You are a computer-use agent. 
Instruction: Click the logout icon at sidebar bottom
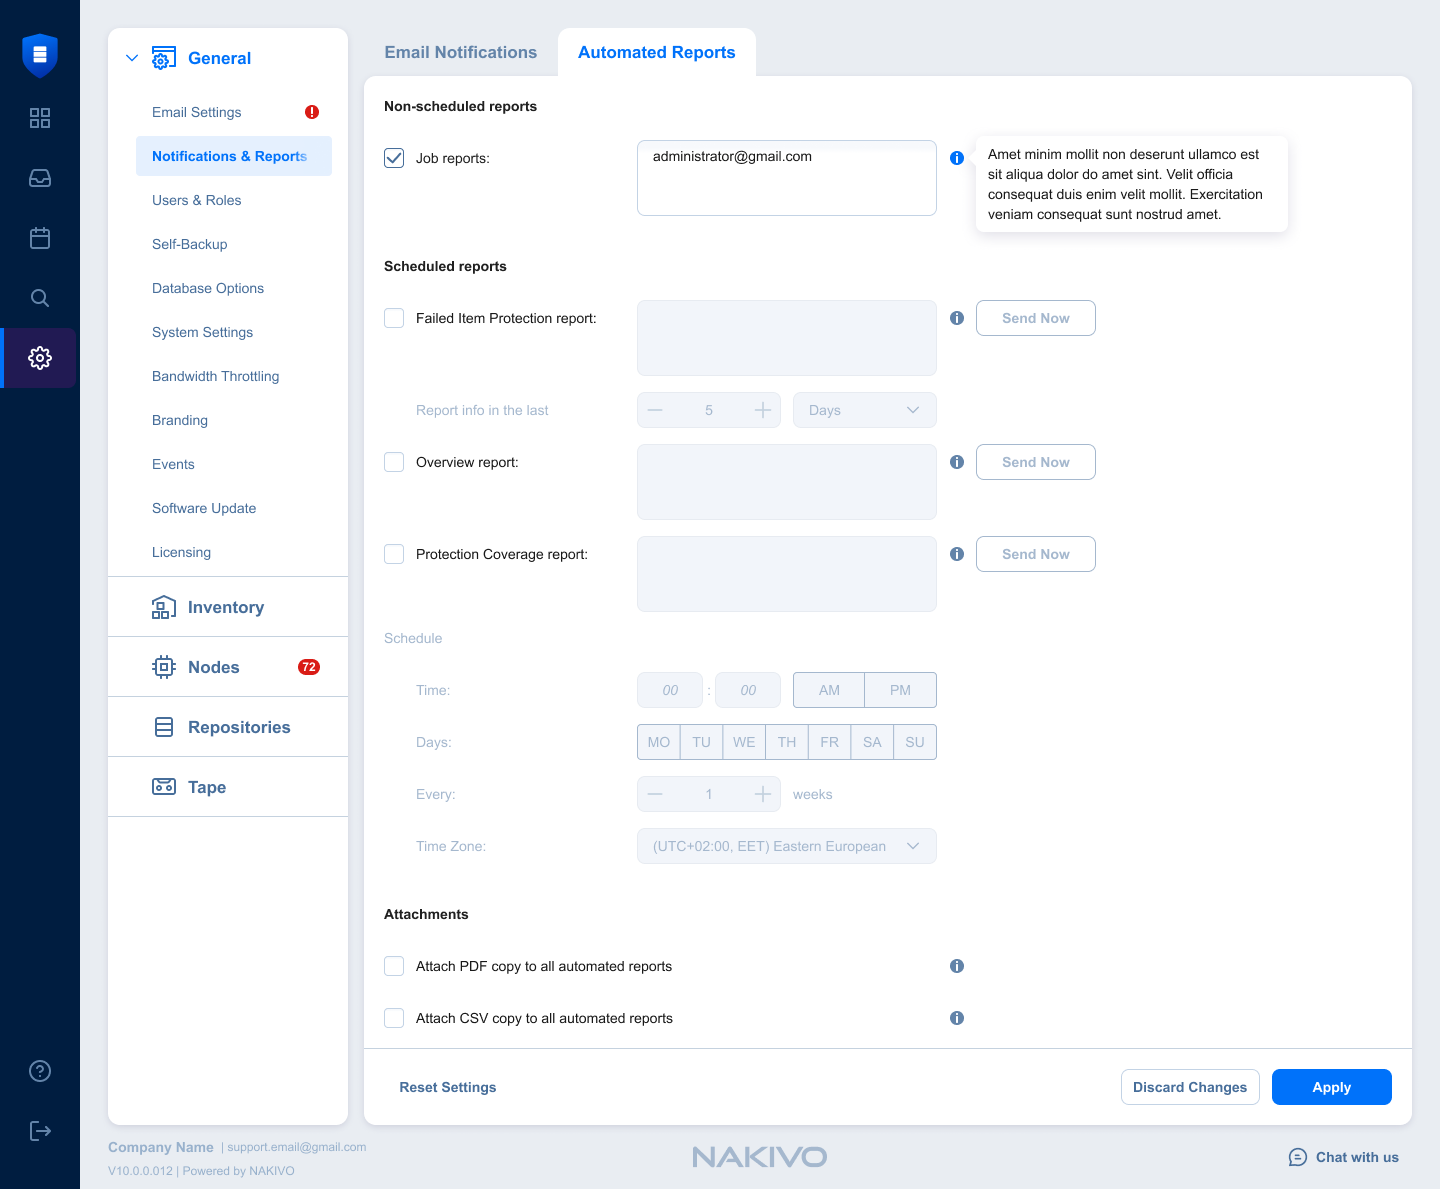(x=40, y=1131)
